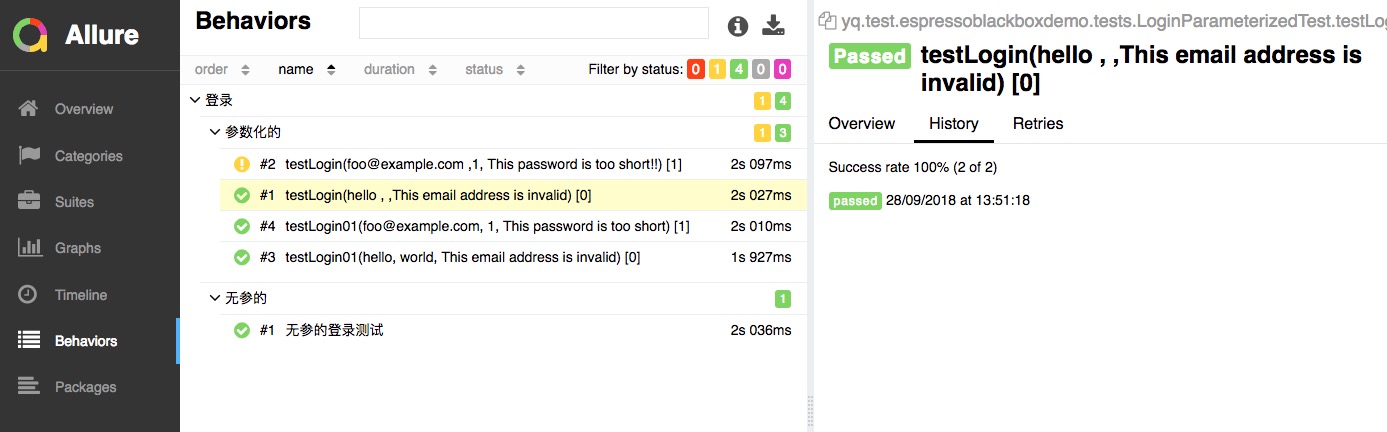Image resolution: width=1387 pixels, height=432 pixels.
Task: Open the Overview home icon
Action: (28, 108)
